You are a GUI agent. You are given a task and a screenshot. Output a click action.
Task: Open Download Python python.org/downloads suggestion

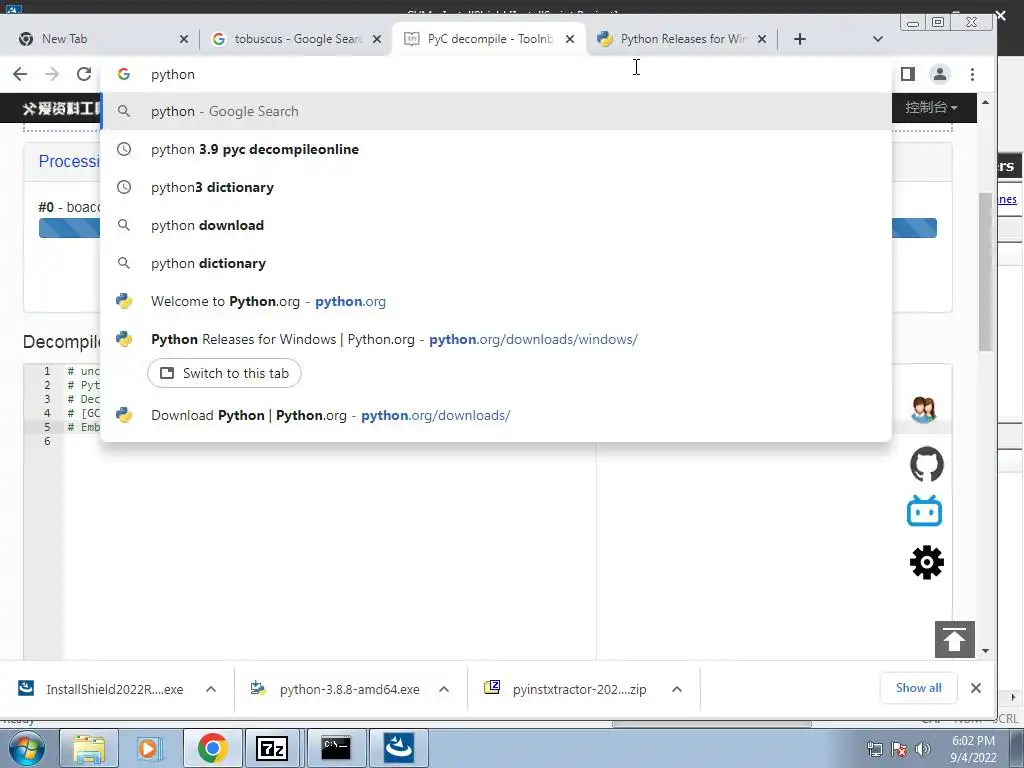click(x=496, y=415)
